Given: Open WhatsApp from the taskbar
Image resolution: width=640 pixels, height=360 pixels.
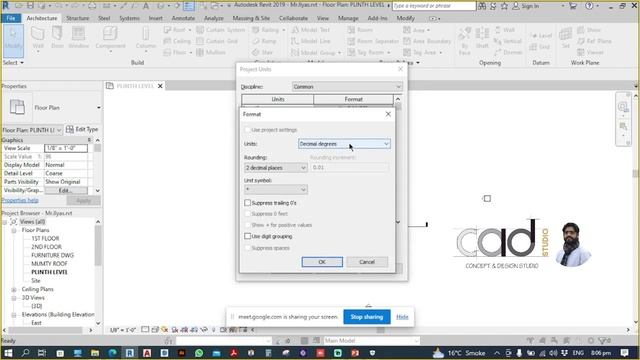Looking at the screenshot, I should coord(199,353).
